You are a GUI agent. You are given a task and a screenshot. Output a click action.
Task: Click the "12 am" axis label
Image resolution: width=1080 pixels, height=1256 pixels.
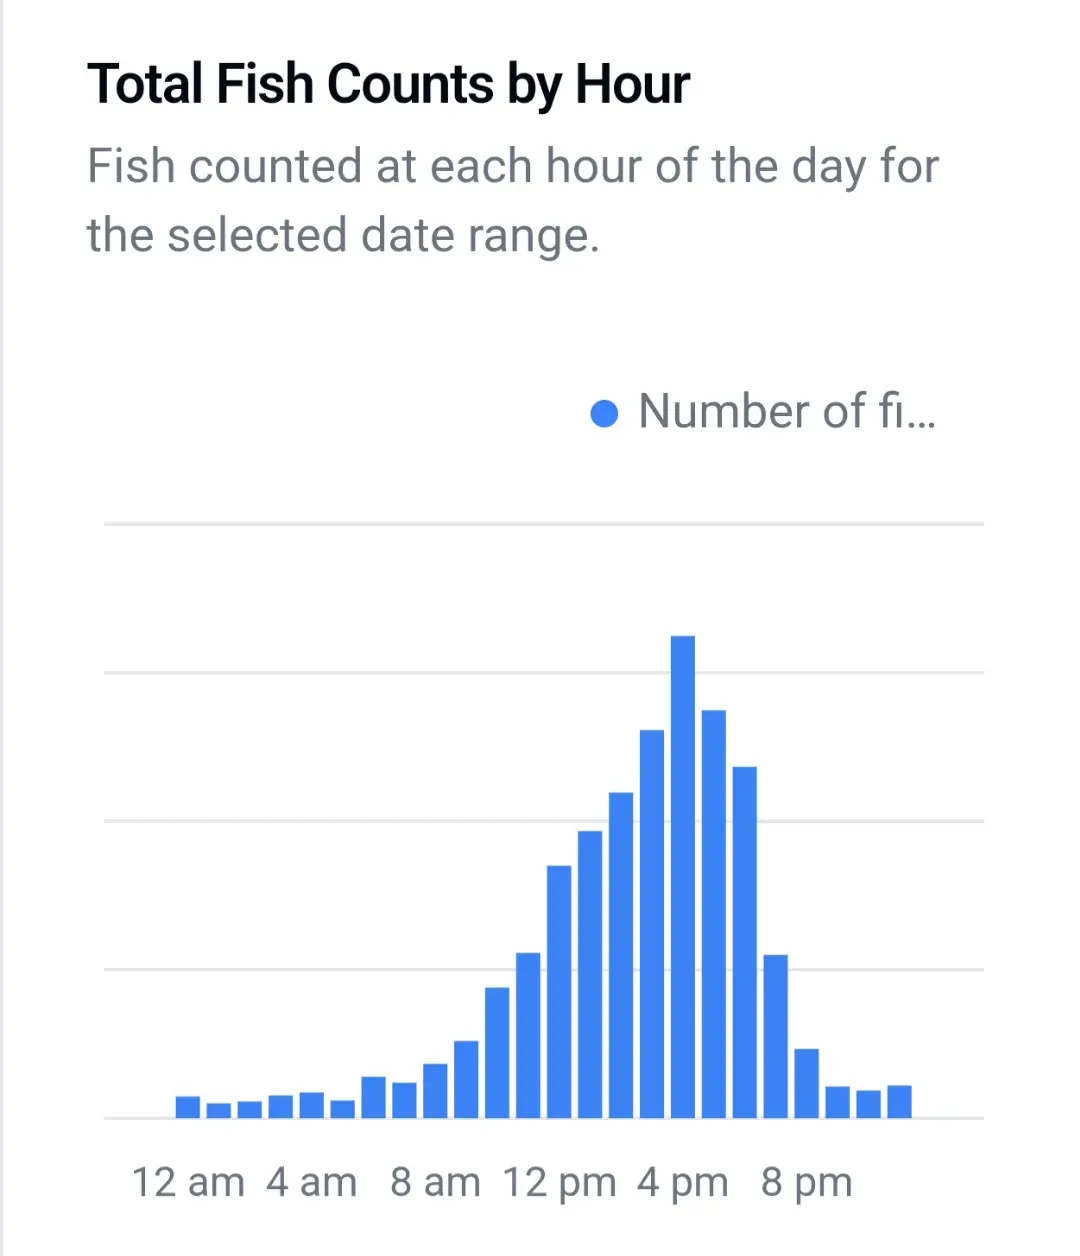click(x=188, y=1182)
